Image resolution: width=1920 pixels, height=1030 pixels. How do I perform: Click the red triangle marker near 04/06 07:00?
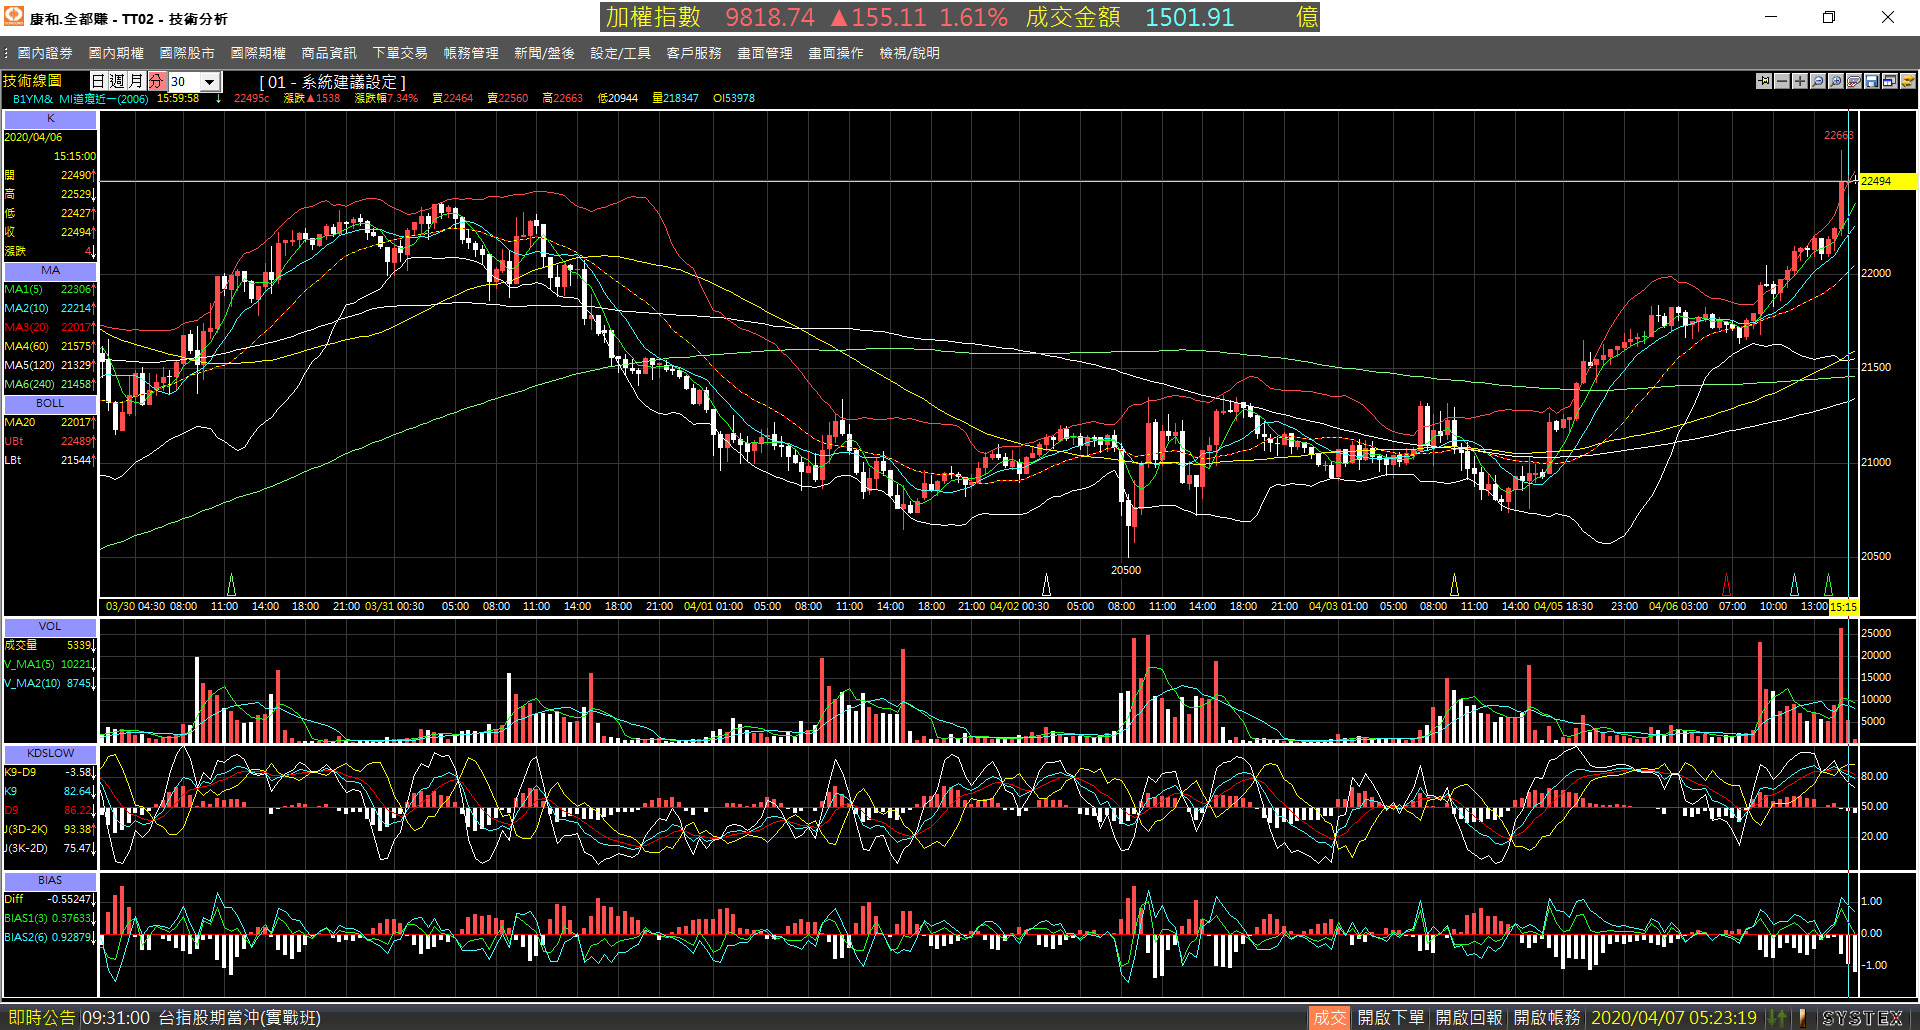tap(1727, 584)
